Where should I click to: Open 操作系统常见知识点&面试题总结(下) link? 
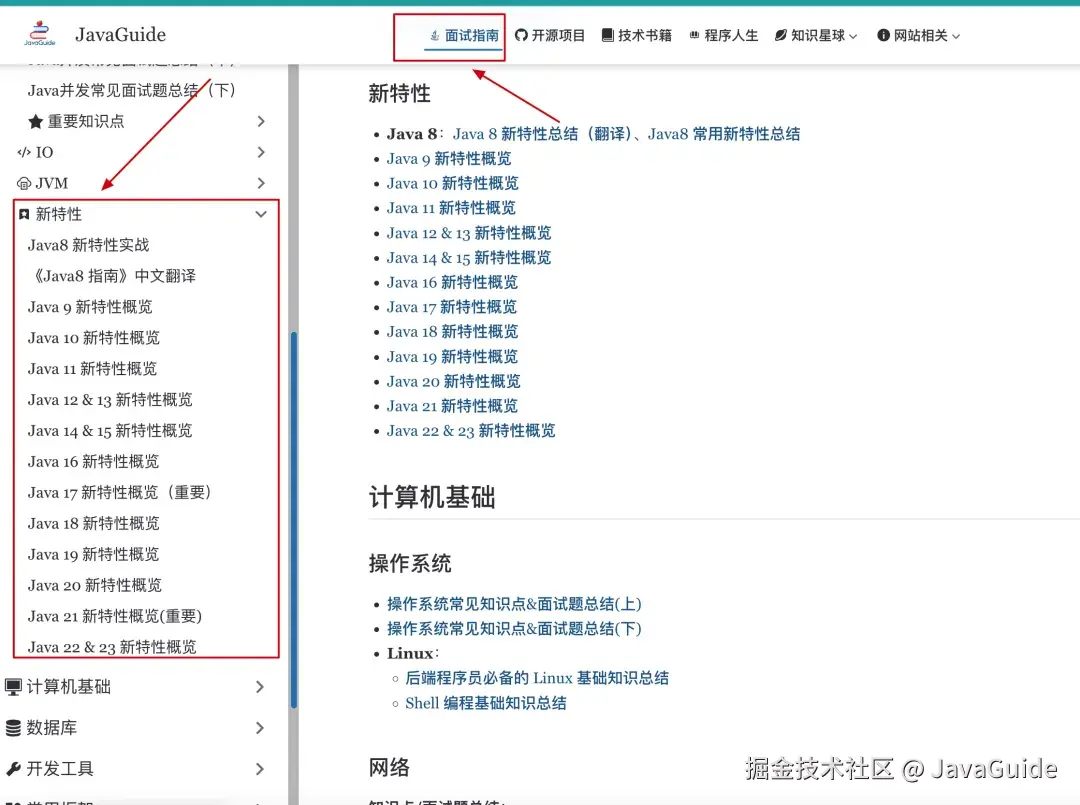514,629
